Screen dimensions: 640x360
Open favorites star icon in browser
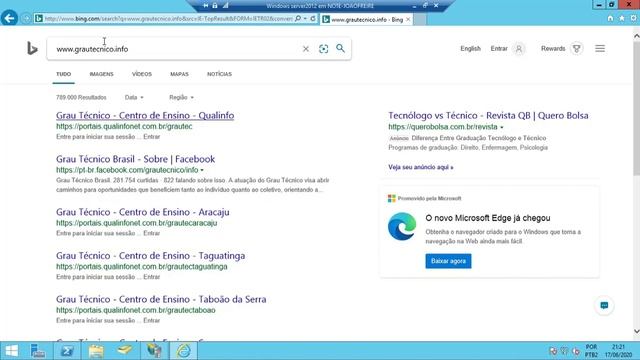pos(622,19)
